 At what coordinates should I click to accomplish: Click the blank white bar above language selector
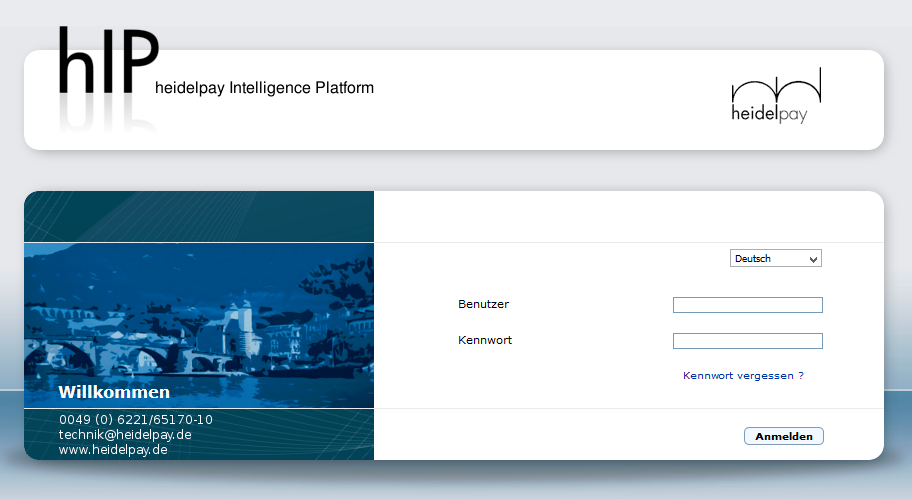628,216
